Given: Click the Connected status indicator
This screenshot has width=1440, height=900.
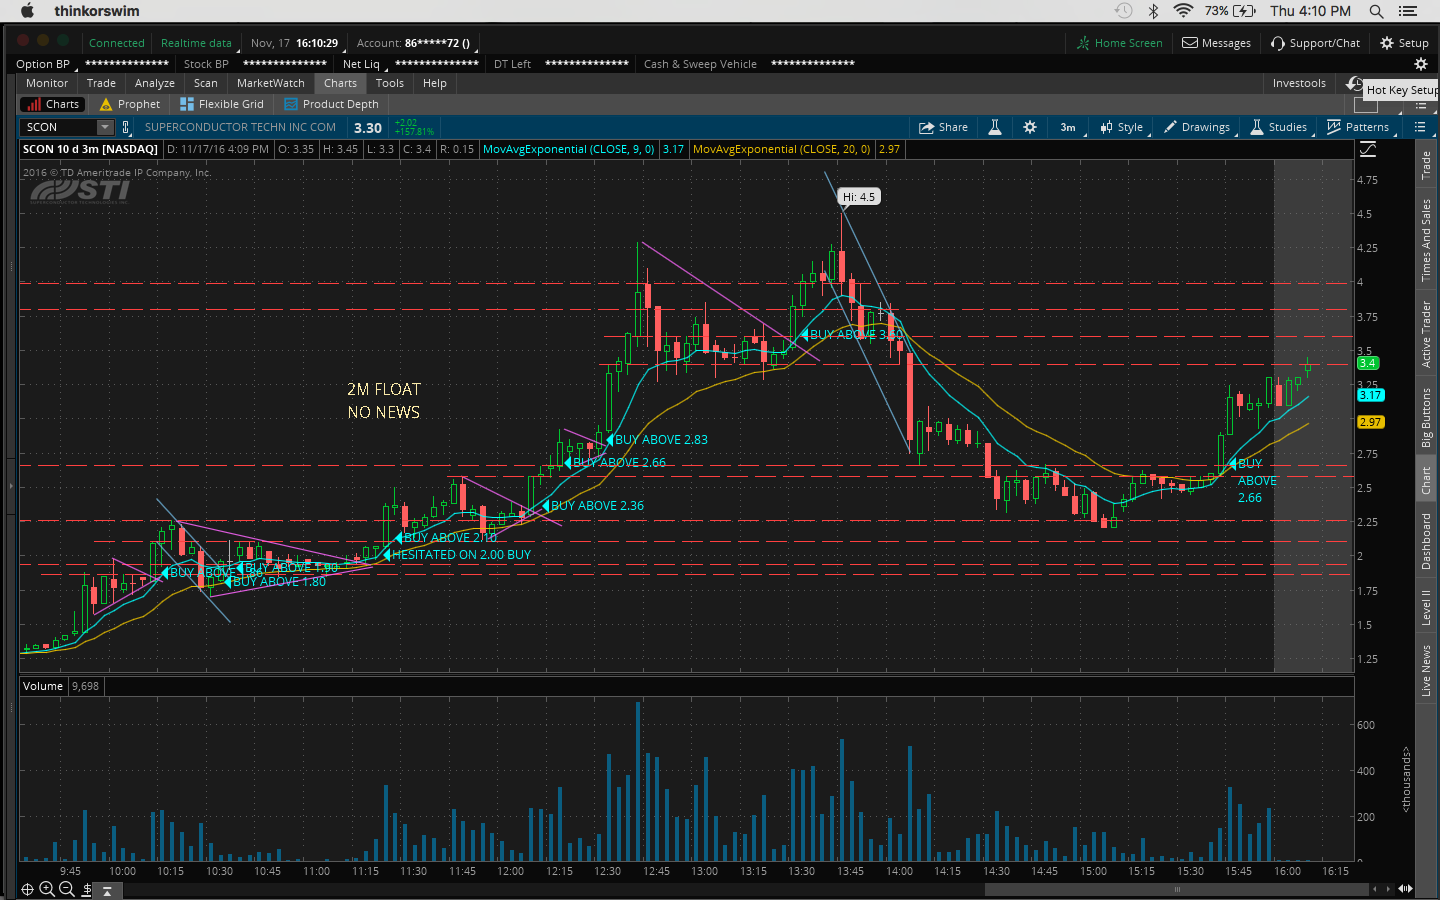Looking at the screenshot, I should 116,43.
